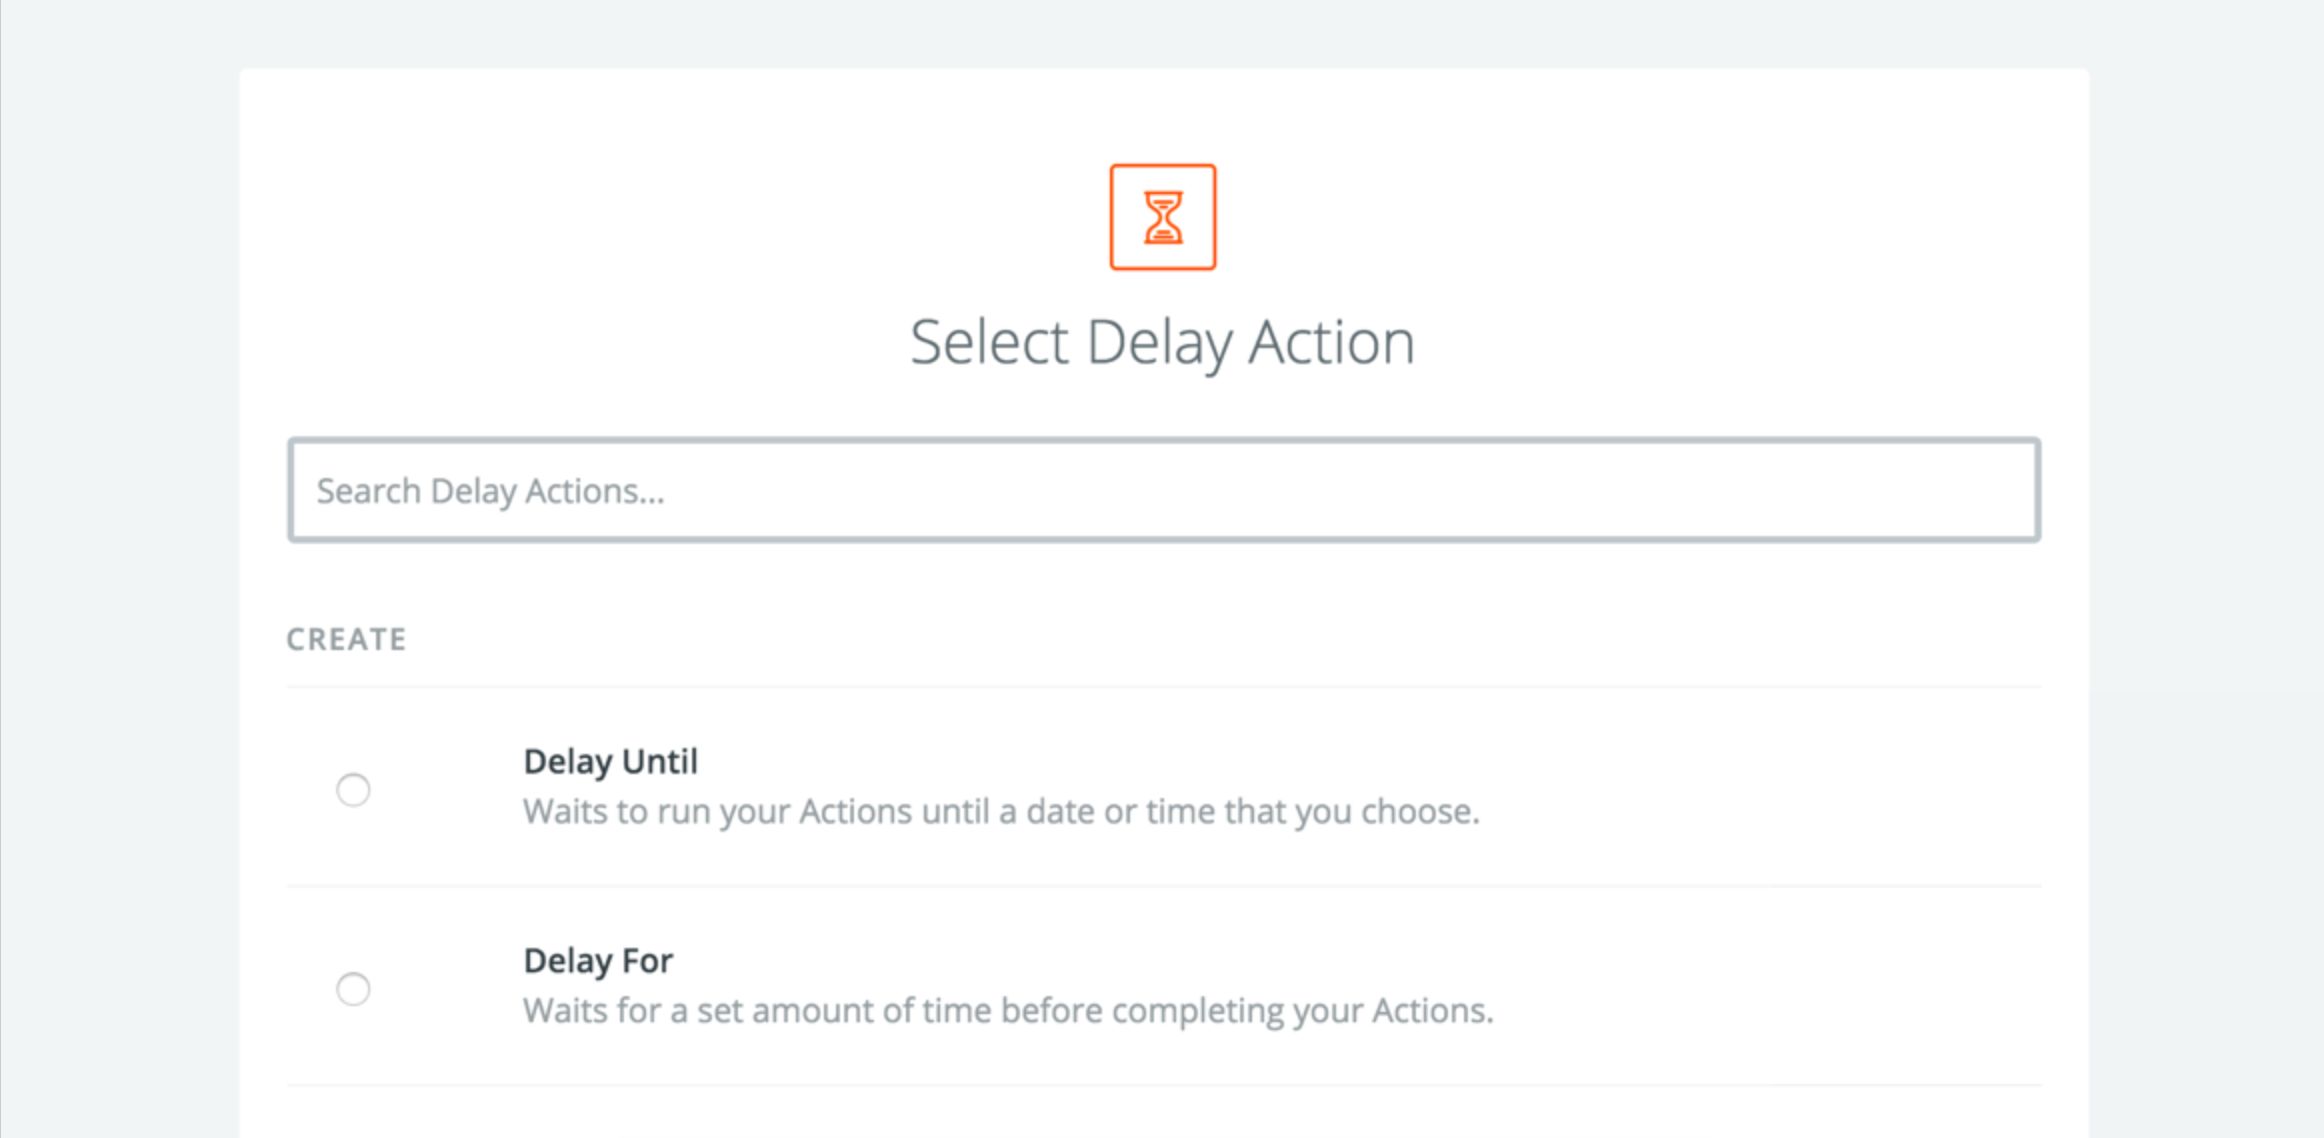Click the Delay Until description text
Screen dimensions: 2324x1138
1001,811
